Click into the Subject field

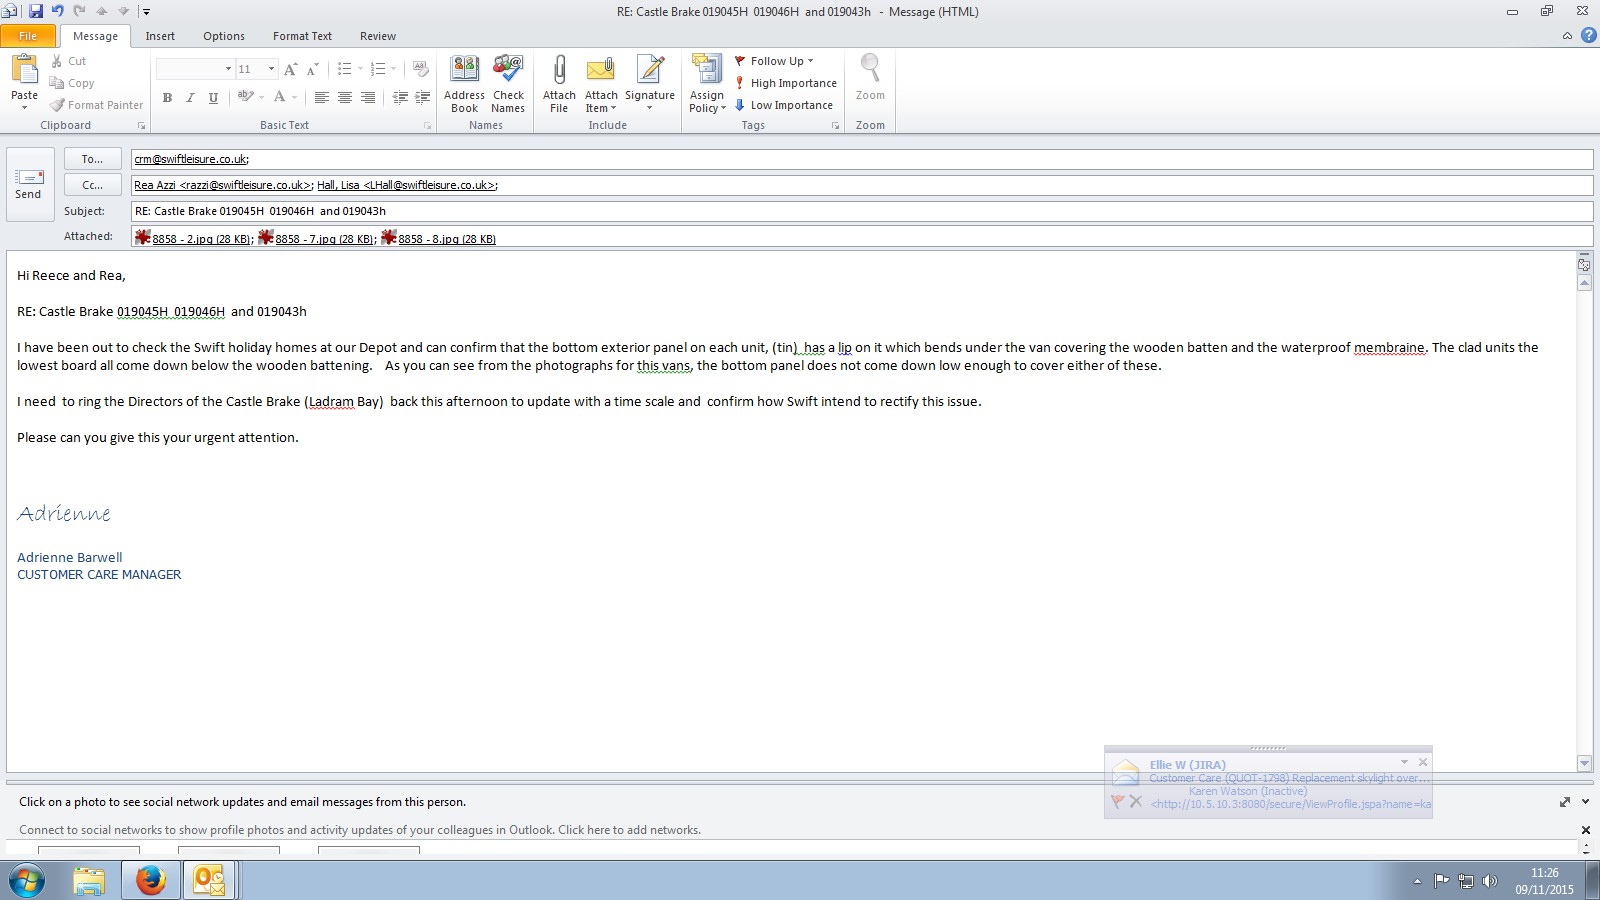point(862,211)
